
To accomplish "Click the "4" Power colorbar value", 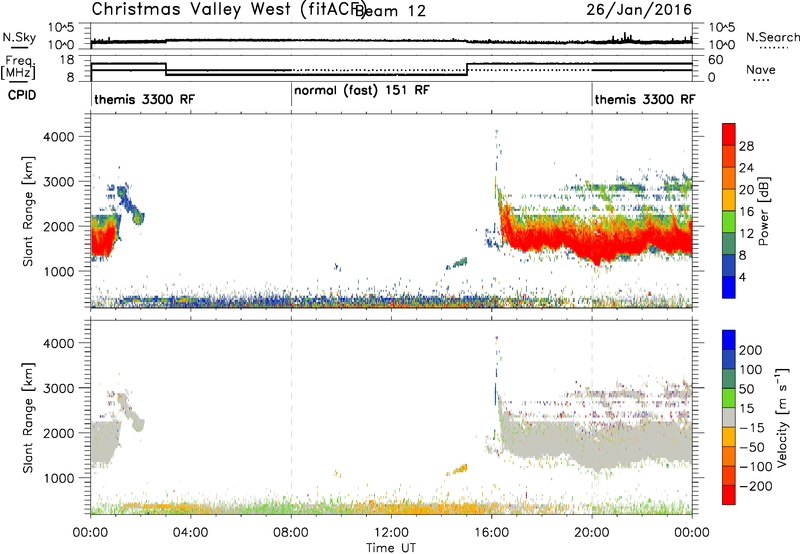I will click(x=742, y=277).
